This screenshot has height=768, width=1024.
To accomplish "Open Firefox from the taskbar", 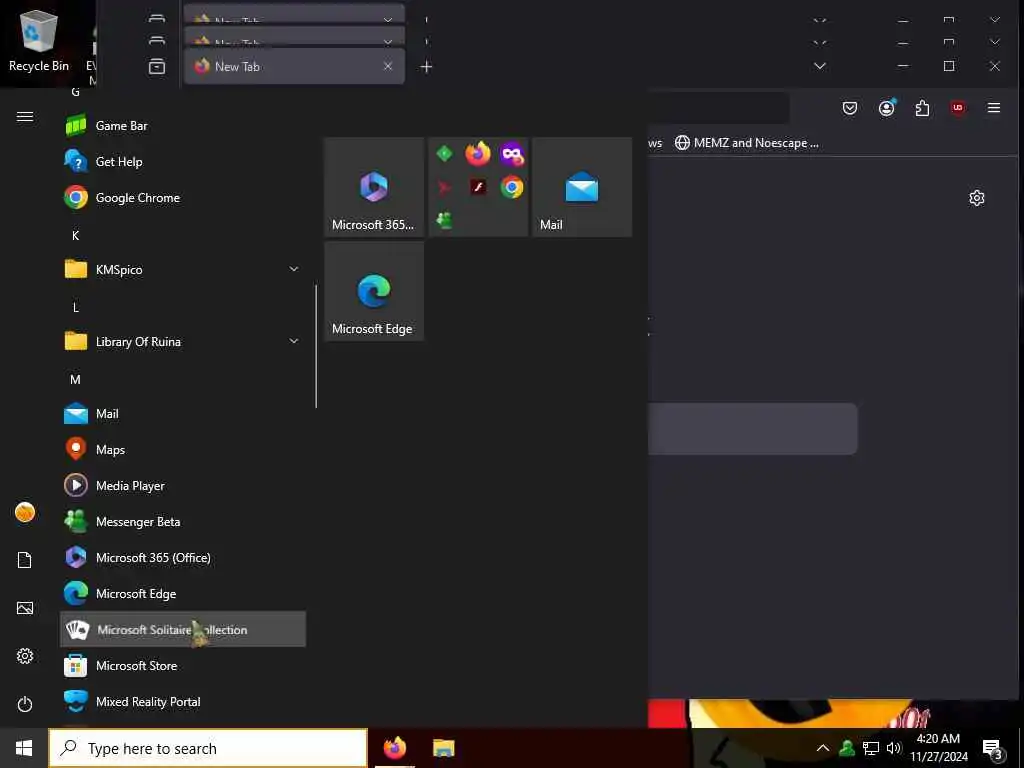I will 394,748.
